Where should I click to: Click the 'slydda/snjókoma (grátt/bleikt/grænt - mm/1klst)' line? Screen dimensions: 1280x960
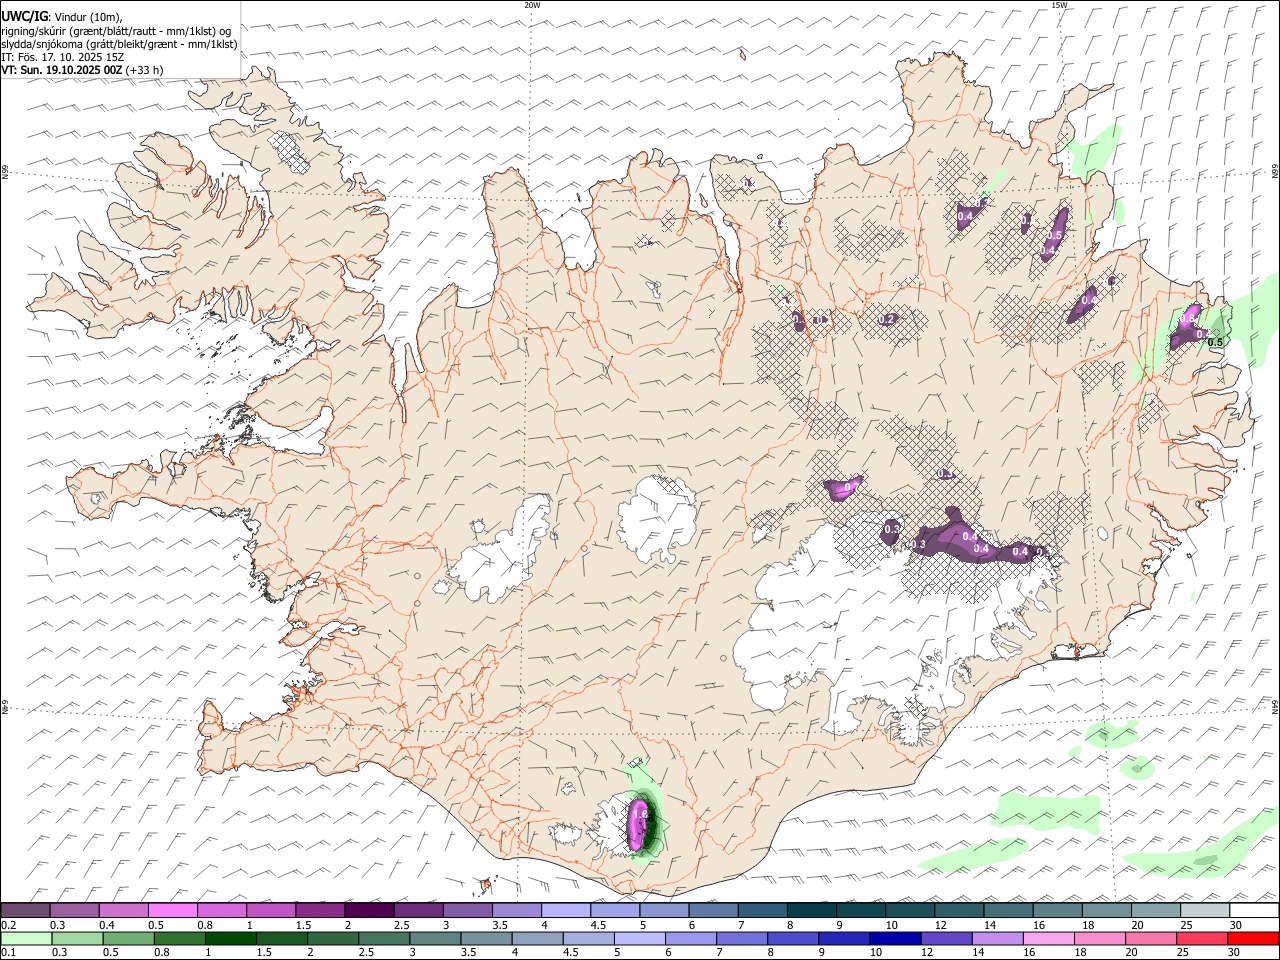coord(119,44)
